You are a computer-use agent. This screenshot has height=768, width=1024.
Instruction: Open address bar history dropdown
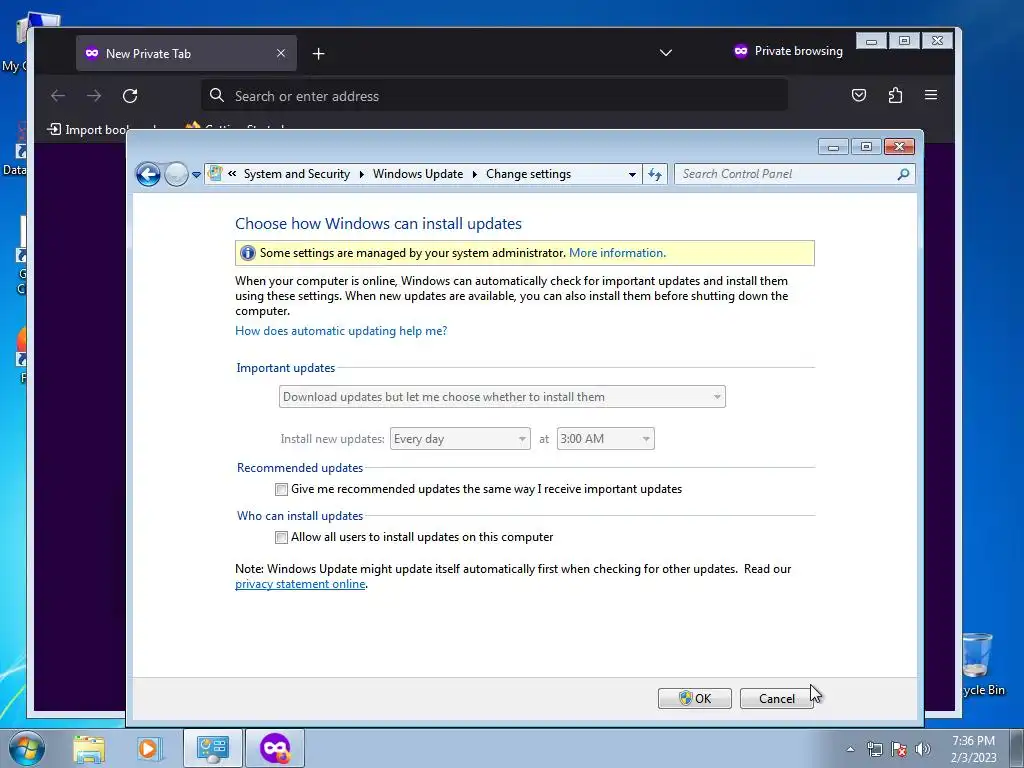point(632,174)
